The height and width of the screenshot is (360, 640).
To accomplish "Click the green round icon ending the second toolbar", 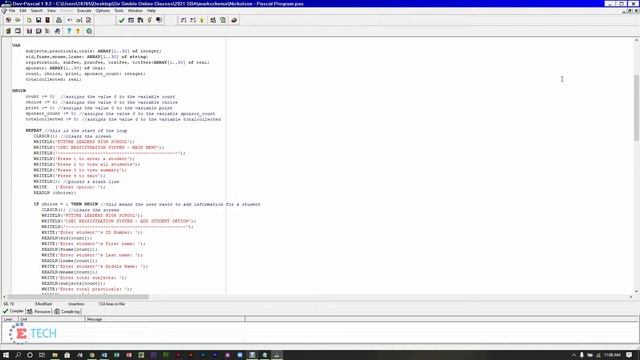I will point(89,31).
